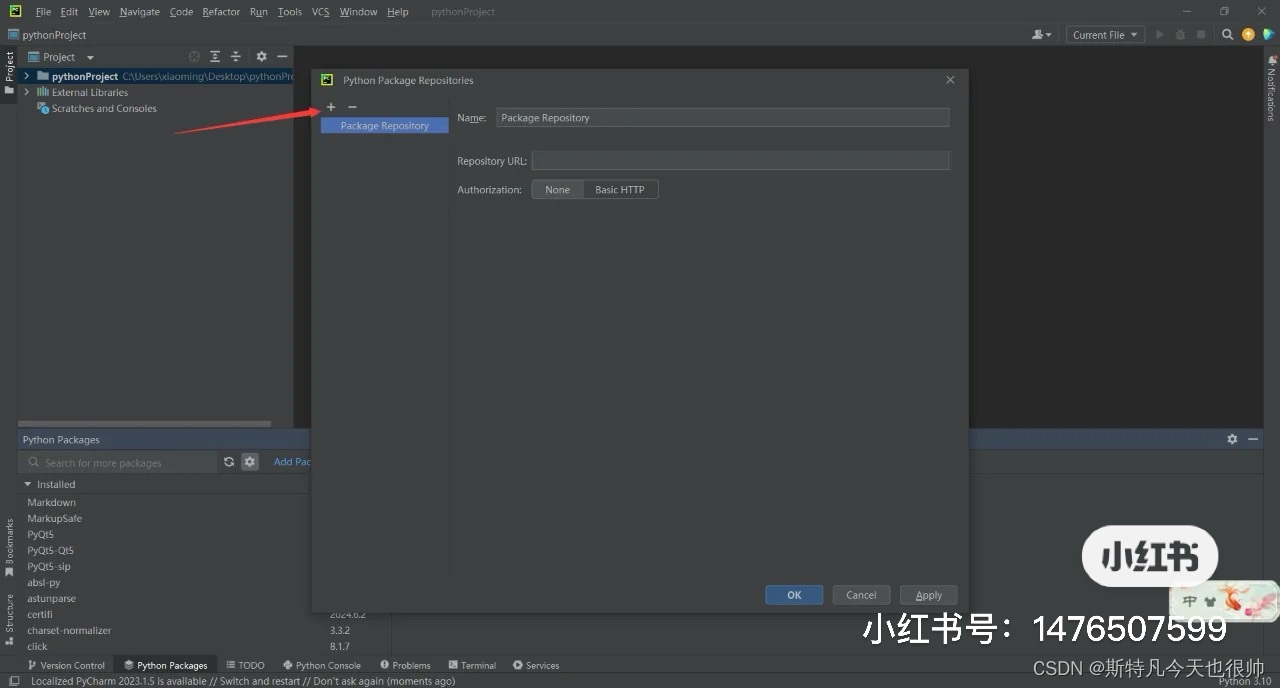Confirm the dialog with OK

(x=794, y=595)
